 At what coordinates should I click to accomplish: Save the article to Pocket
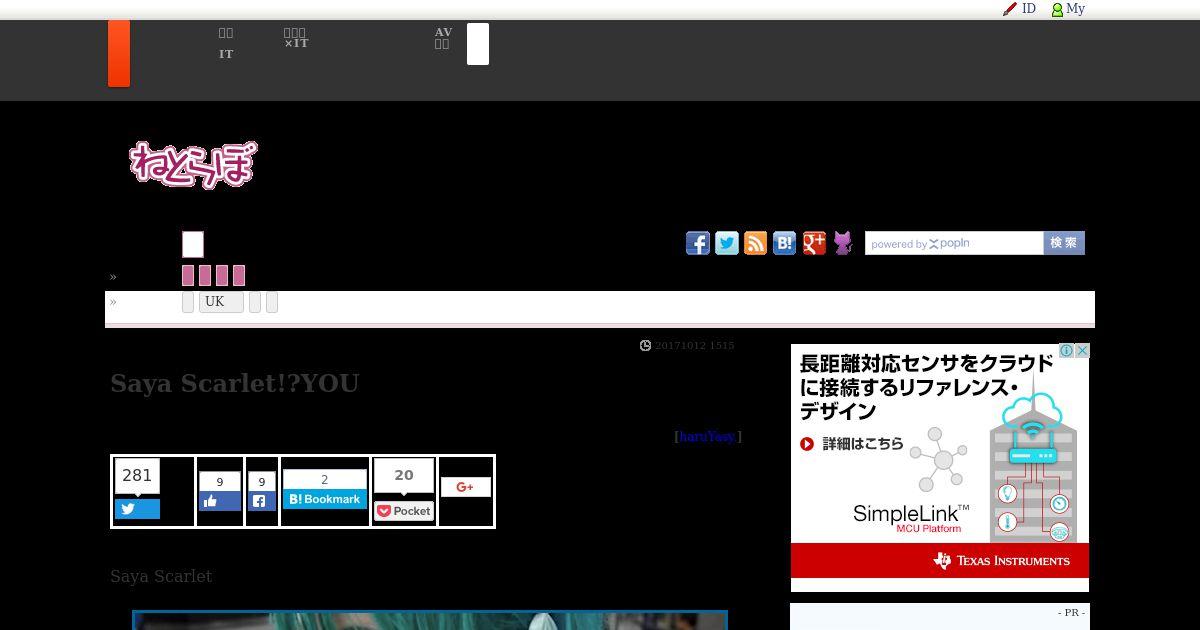[404, 511]
